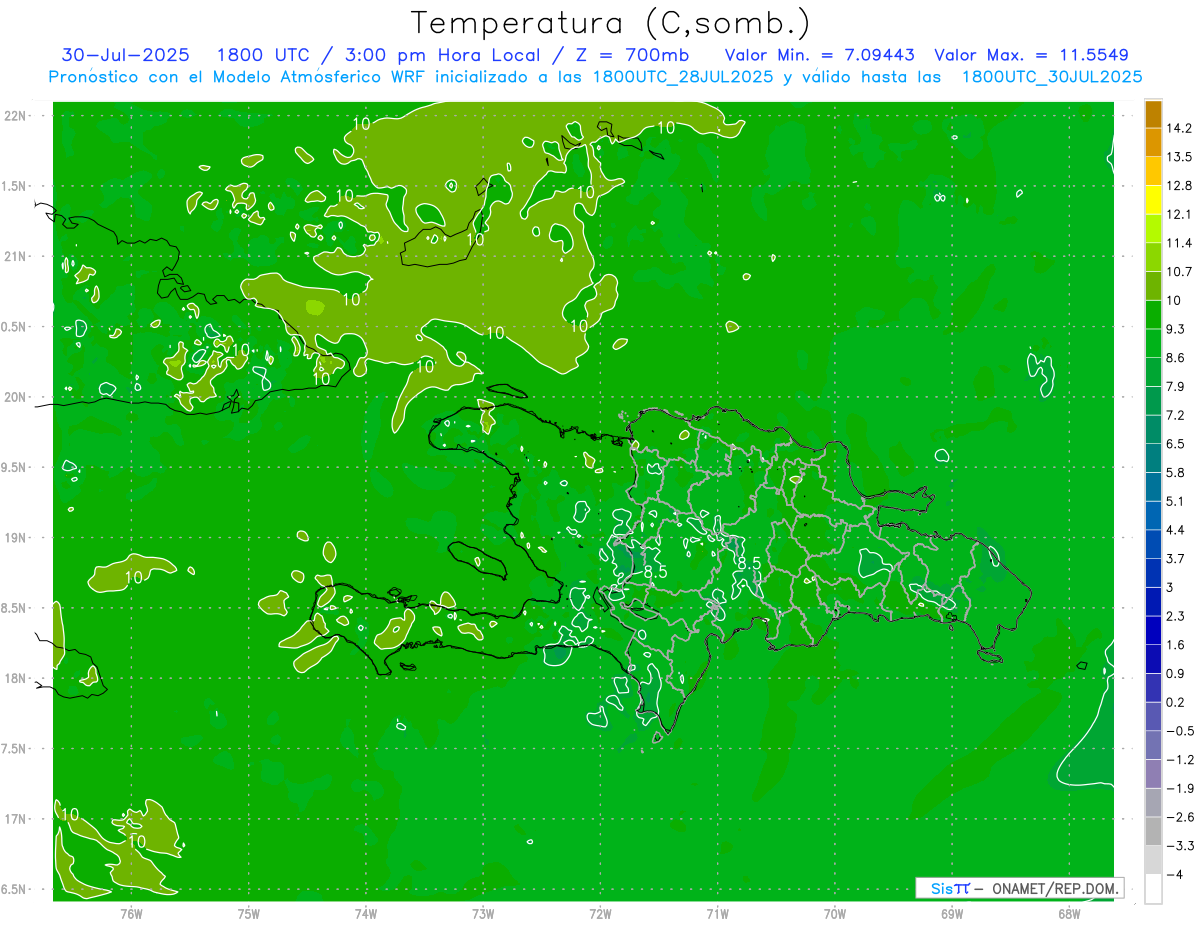Pick the orange-yellow swatch between 13.5 and 12.8
This screenshot has height=927, width=1200.
(1153, 171)
